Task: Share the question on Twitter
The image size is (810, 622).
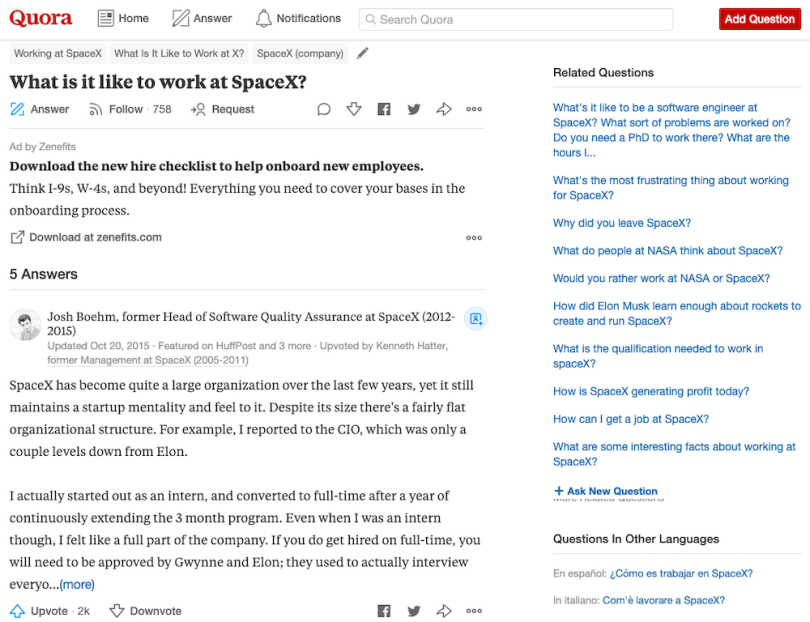Action: (414, 109)
